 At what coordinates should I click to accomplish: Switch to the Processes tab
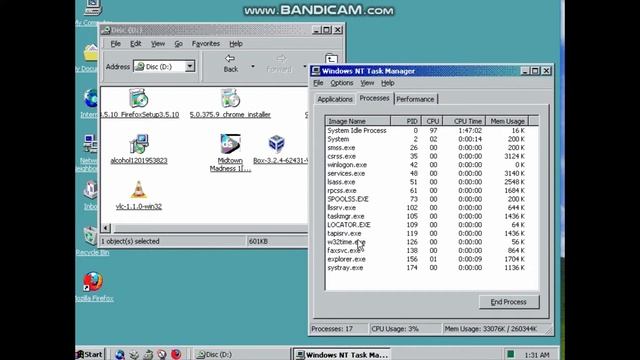(374, 98)
